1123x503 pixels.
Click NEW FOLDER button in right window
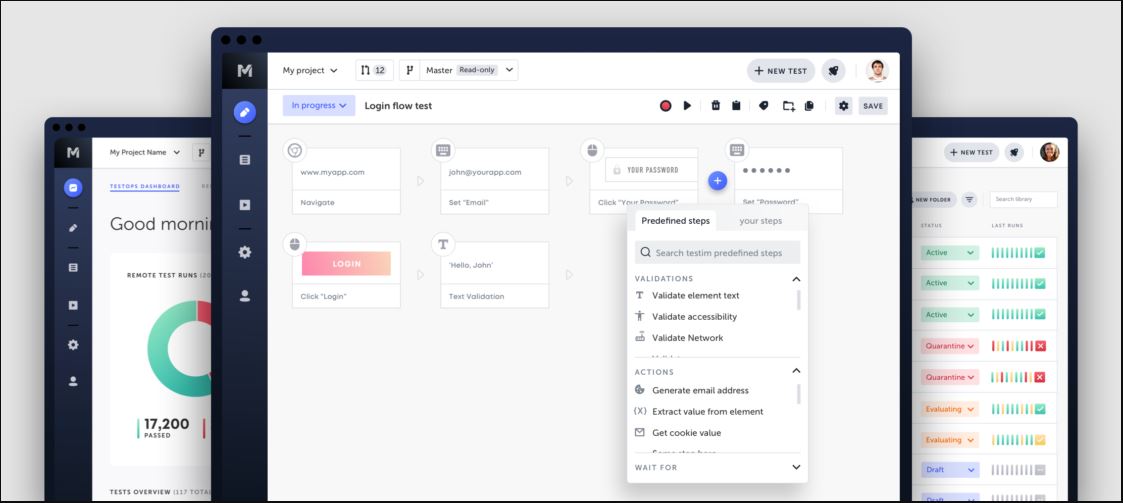(933, 200)
